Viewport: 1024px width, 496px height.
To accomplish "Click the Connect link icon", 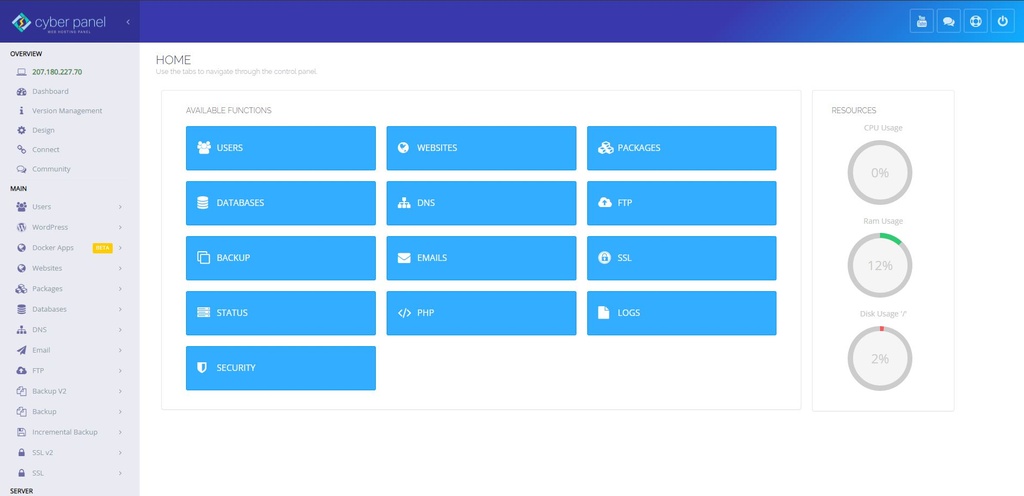I will 21,149.
